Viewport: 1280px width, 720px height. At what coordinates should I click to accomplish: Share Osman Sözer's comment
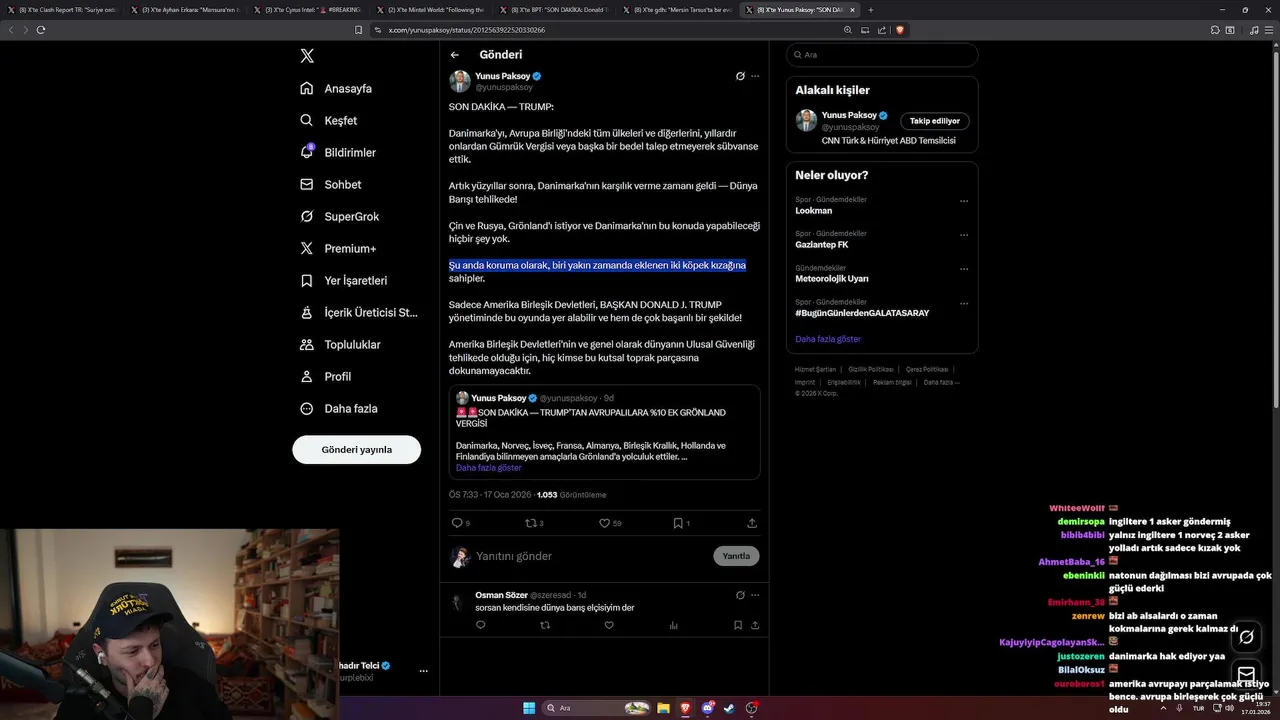754,625
